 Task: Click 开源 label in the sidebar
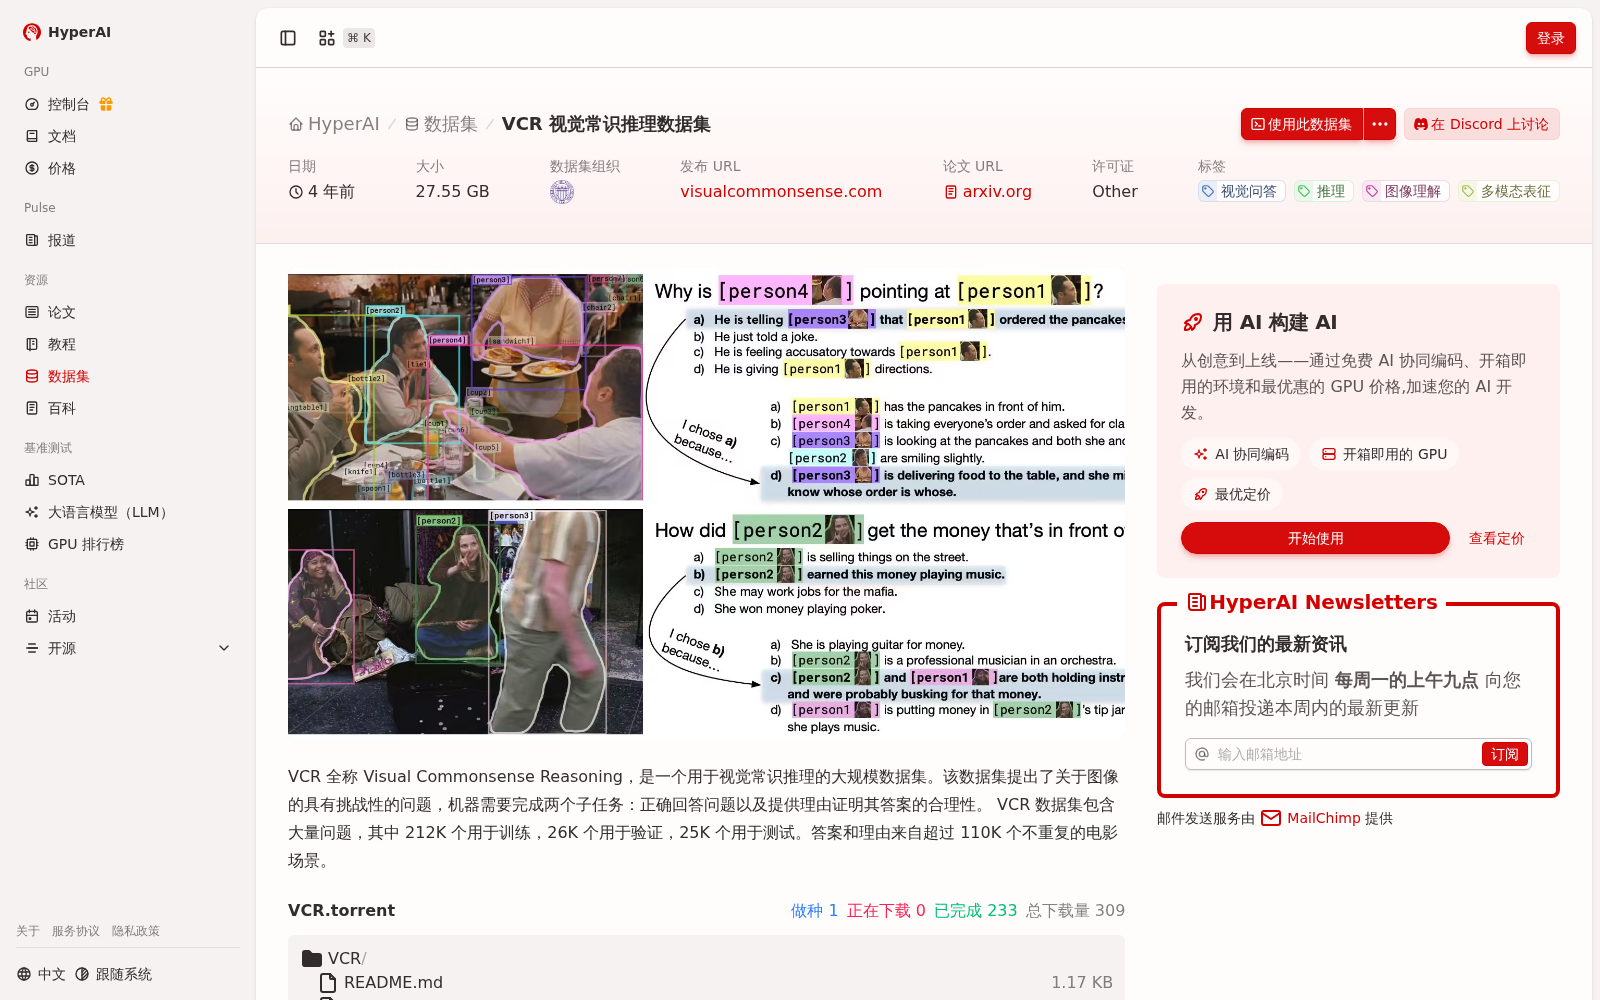coord(62,648)
